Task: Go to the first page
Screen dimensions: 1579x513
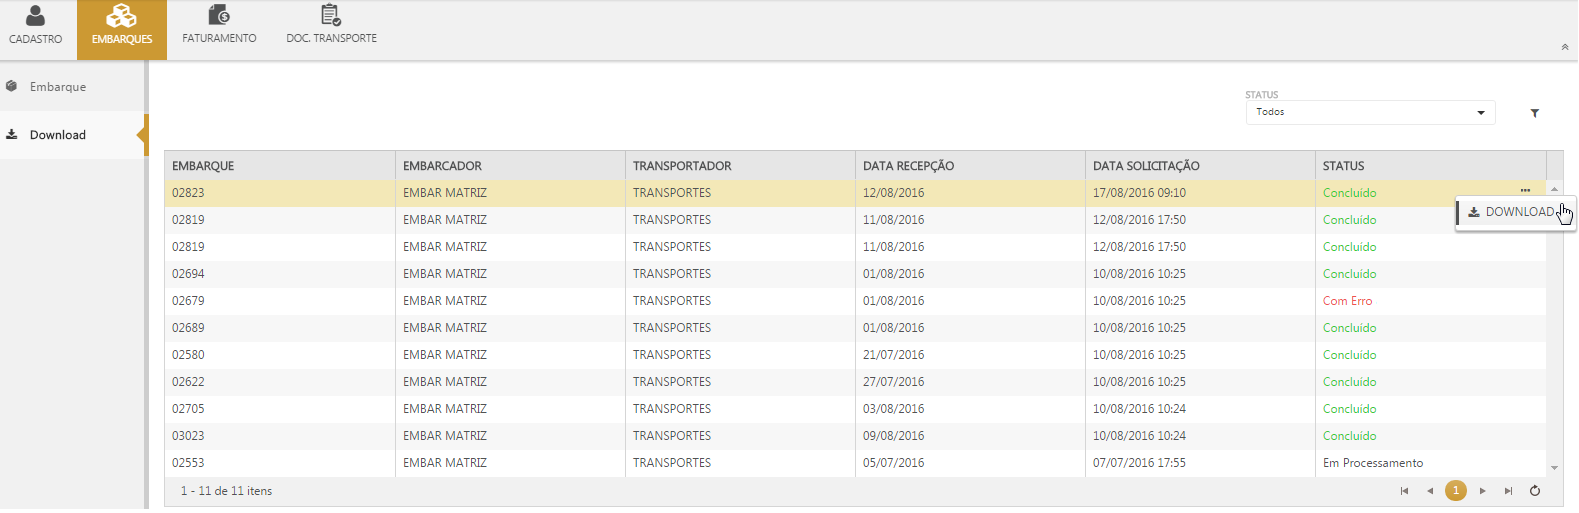Action: pyautogui.click(x=1404, y=491)
